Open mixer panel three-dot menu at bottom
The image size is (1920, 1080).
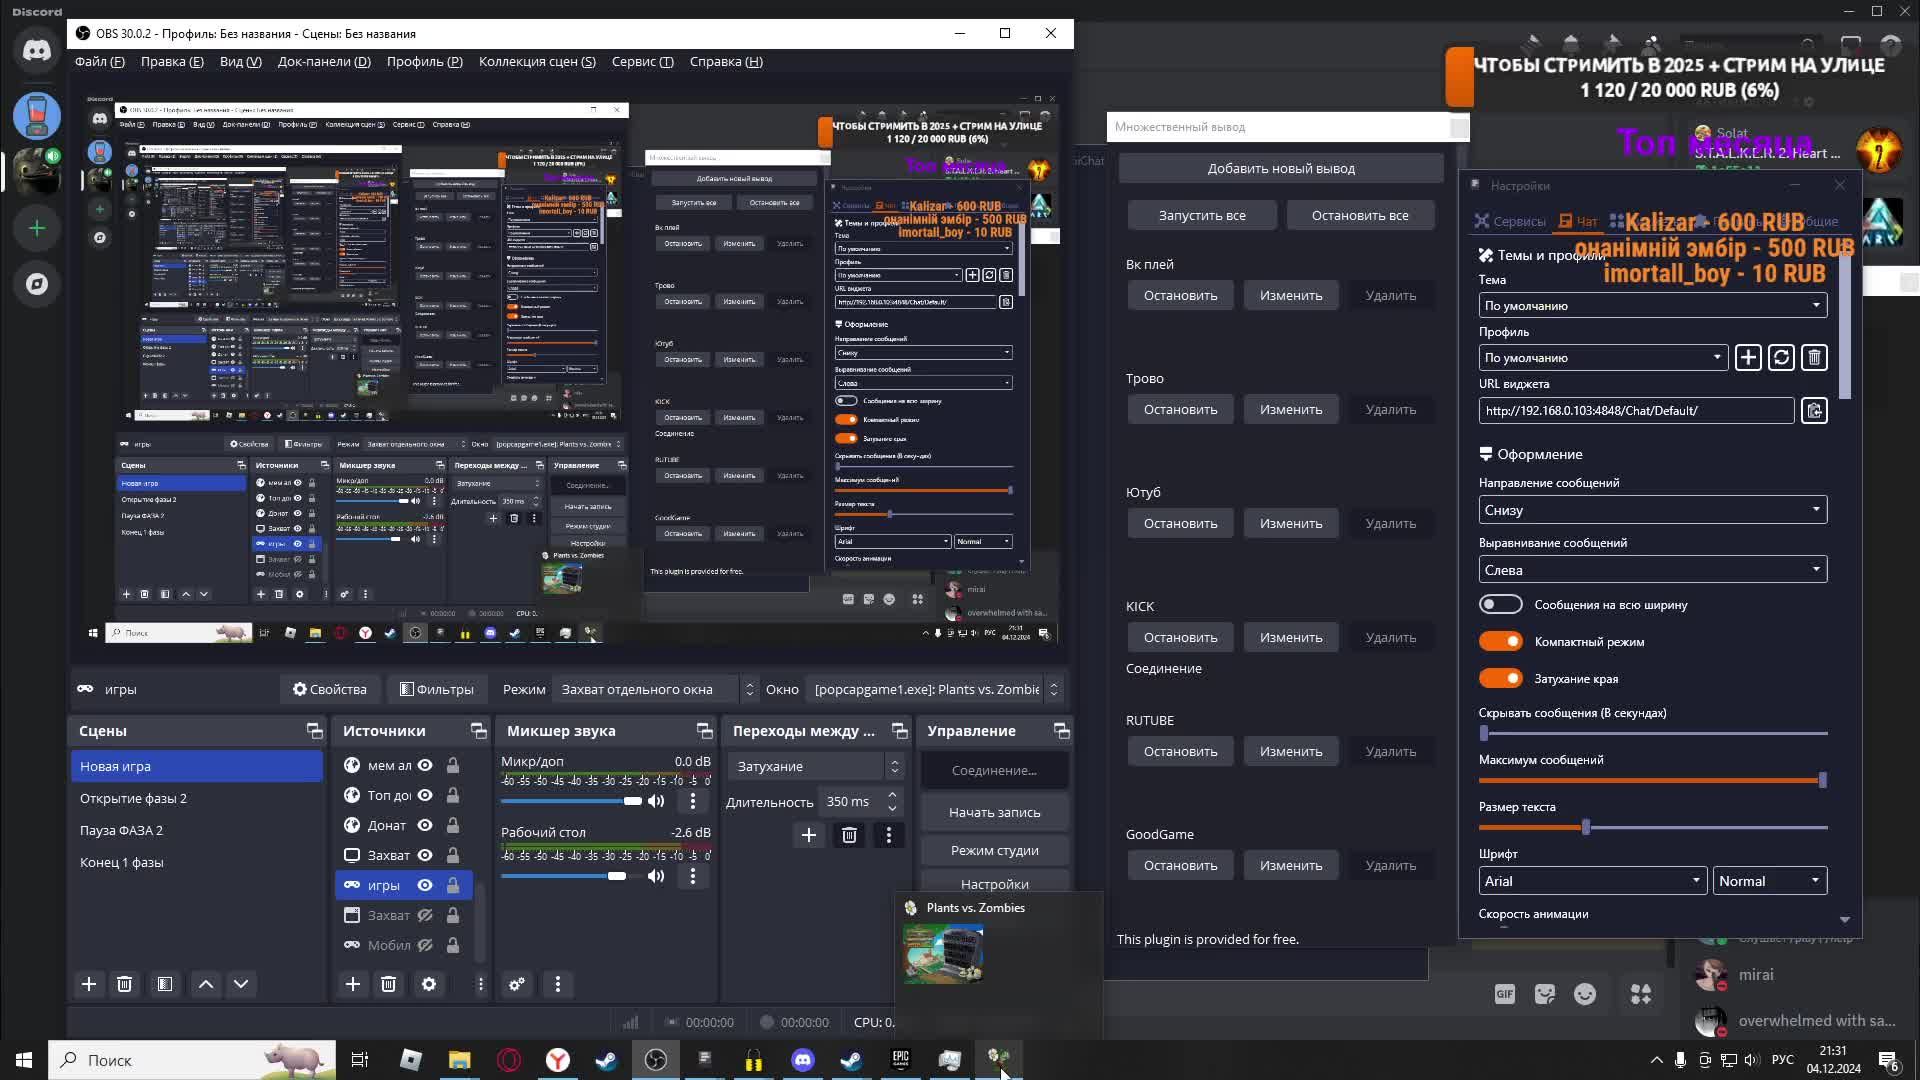558,984
